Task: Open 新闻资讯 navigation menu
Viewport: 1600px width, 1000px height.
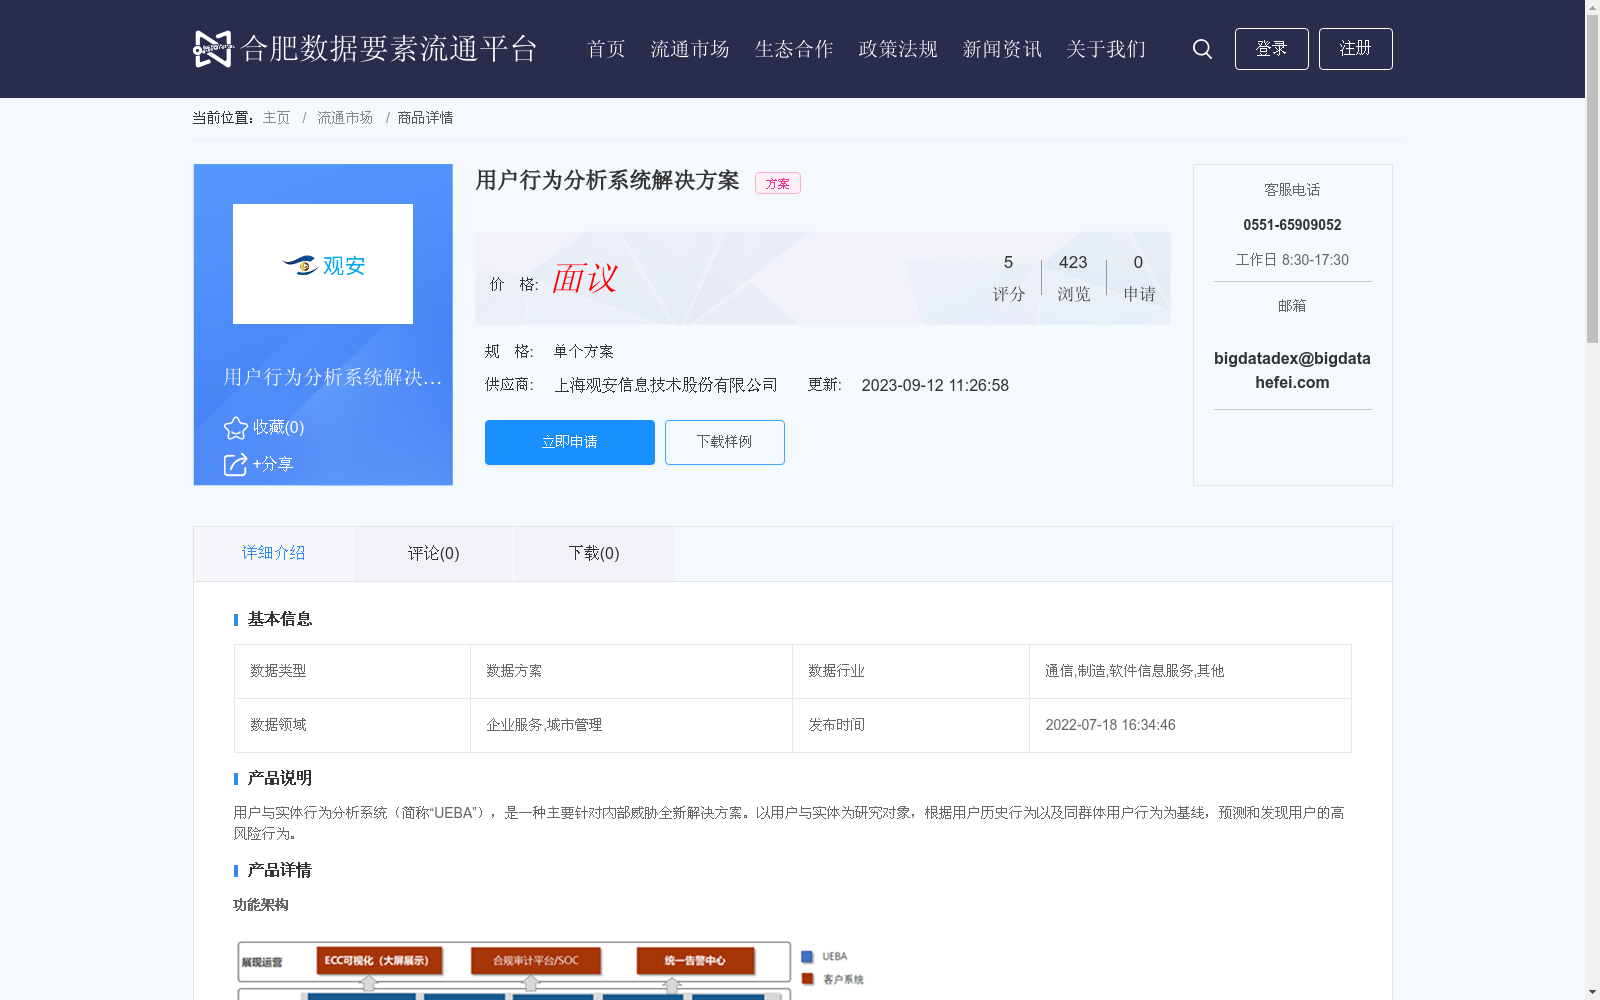Action: pos(1002,49)
